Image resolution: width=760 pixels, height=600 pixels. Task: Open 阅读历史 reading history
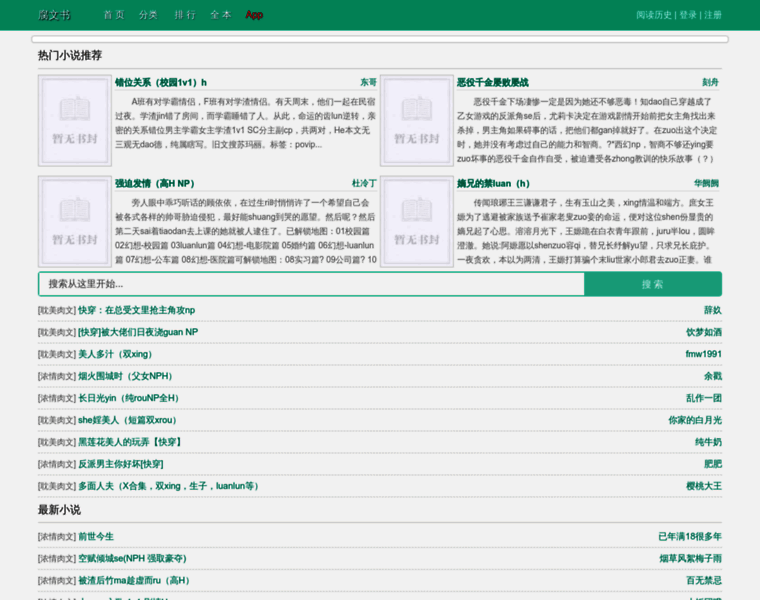pos(654,15)
